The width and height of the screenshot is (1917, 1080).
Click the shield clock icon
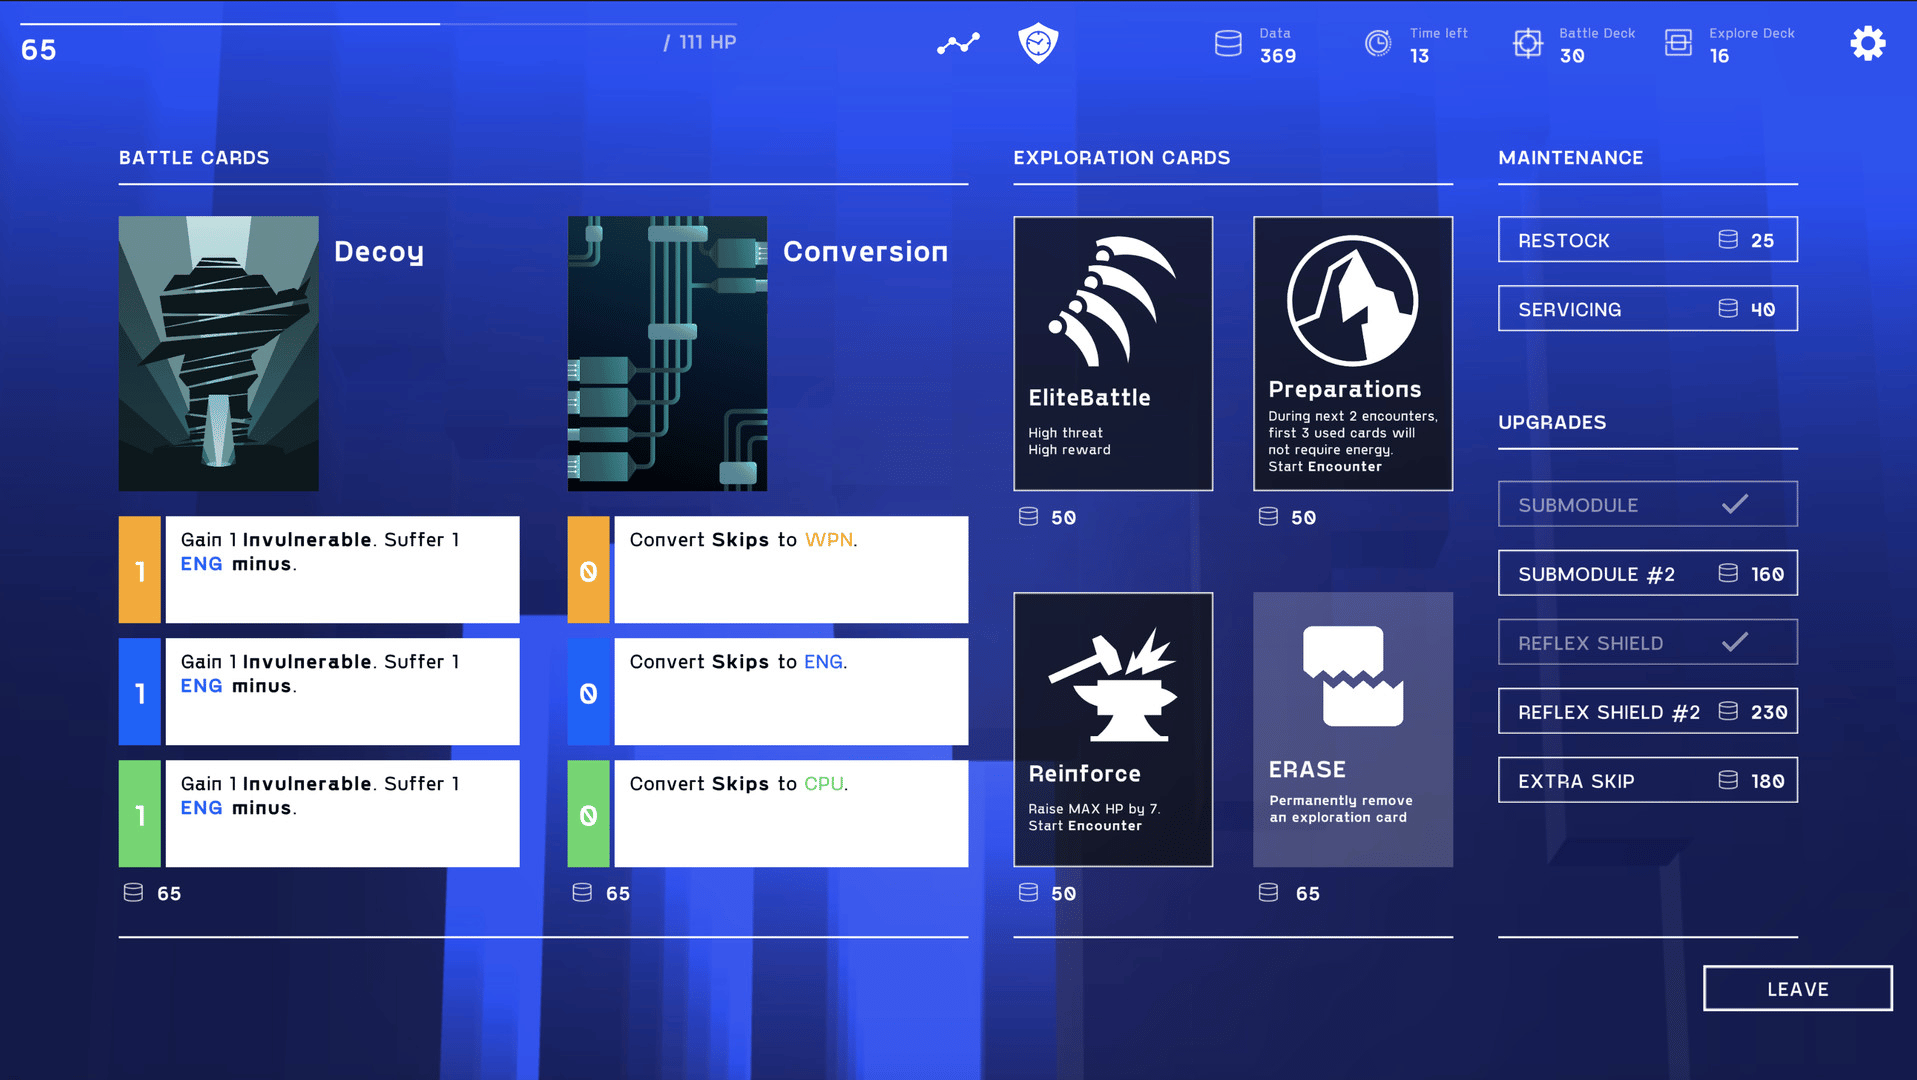click(1038, 44)
